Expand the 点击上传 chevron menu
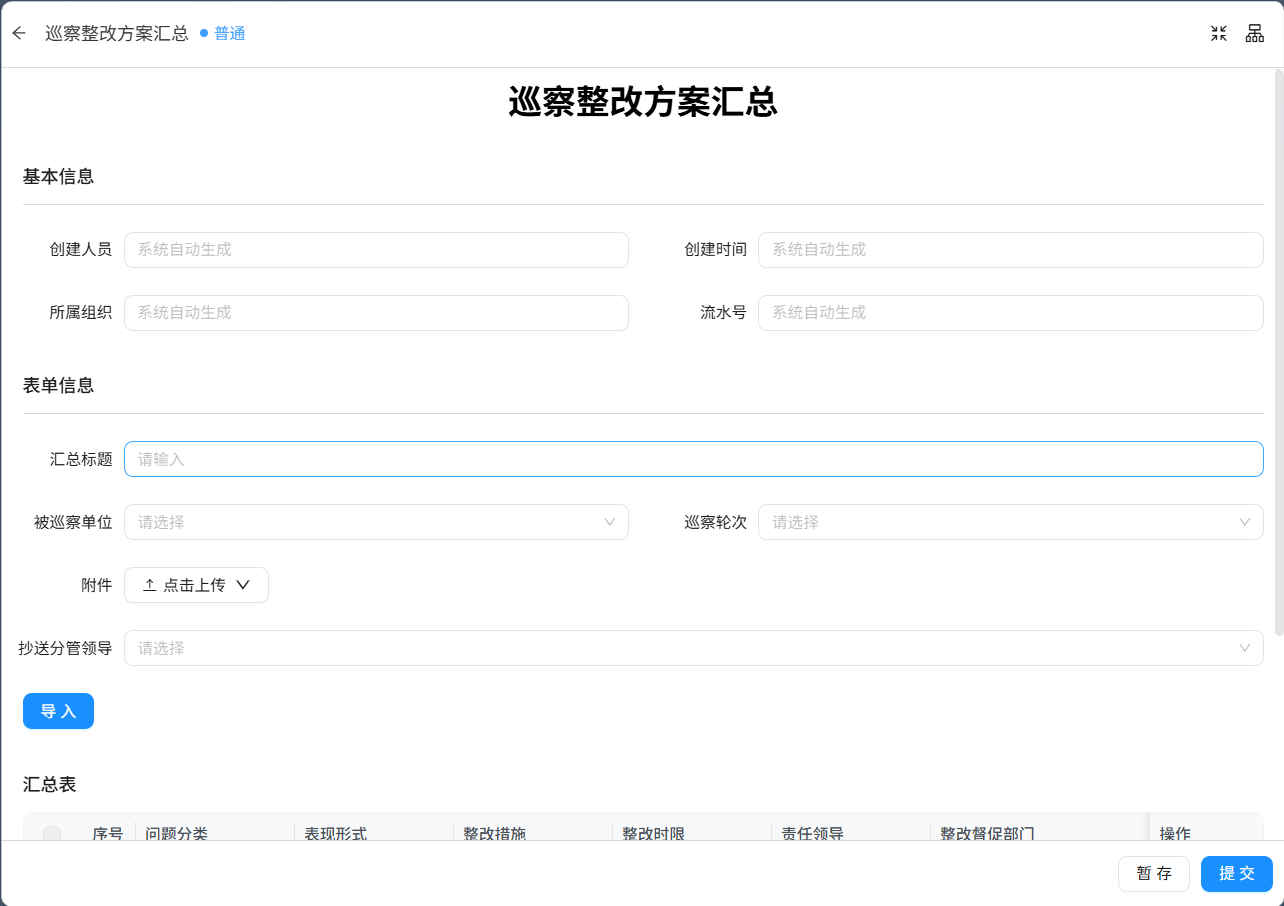 coord(242,586)
